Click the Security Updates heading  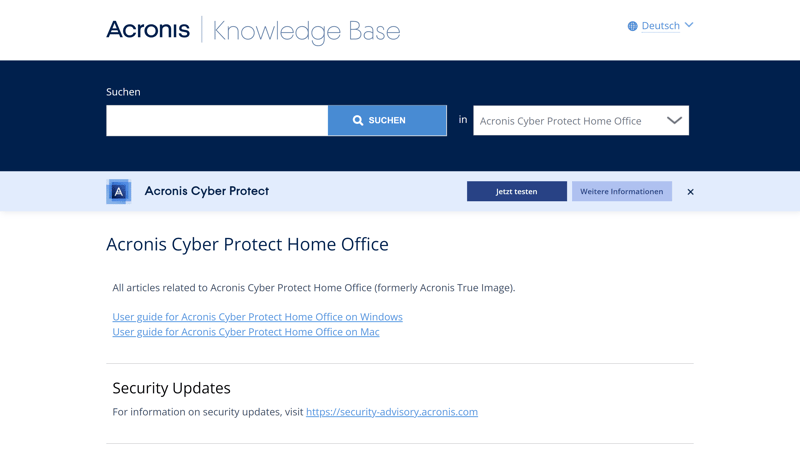tap(171, 388)
